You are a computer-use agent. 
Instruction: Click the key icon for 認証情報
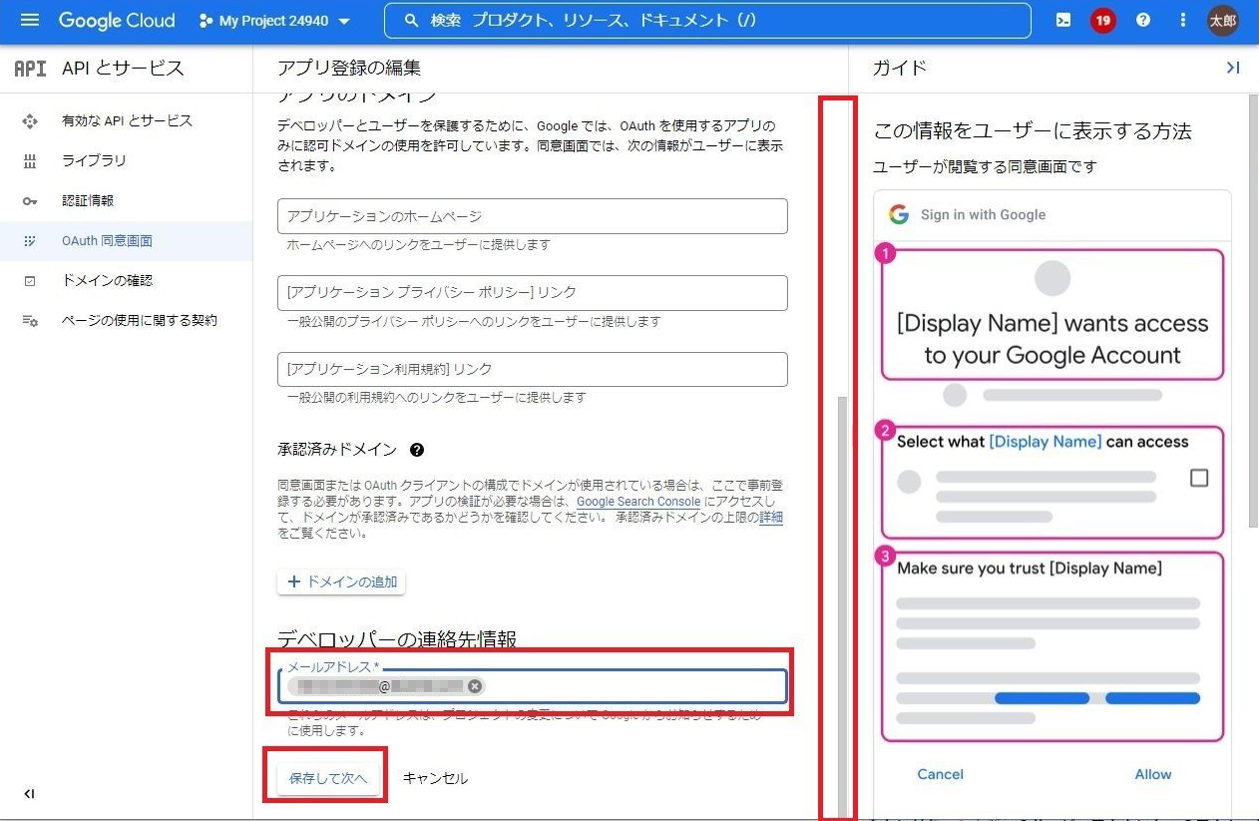point(30,201)
